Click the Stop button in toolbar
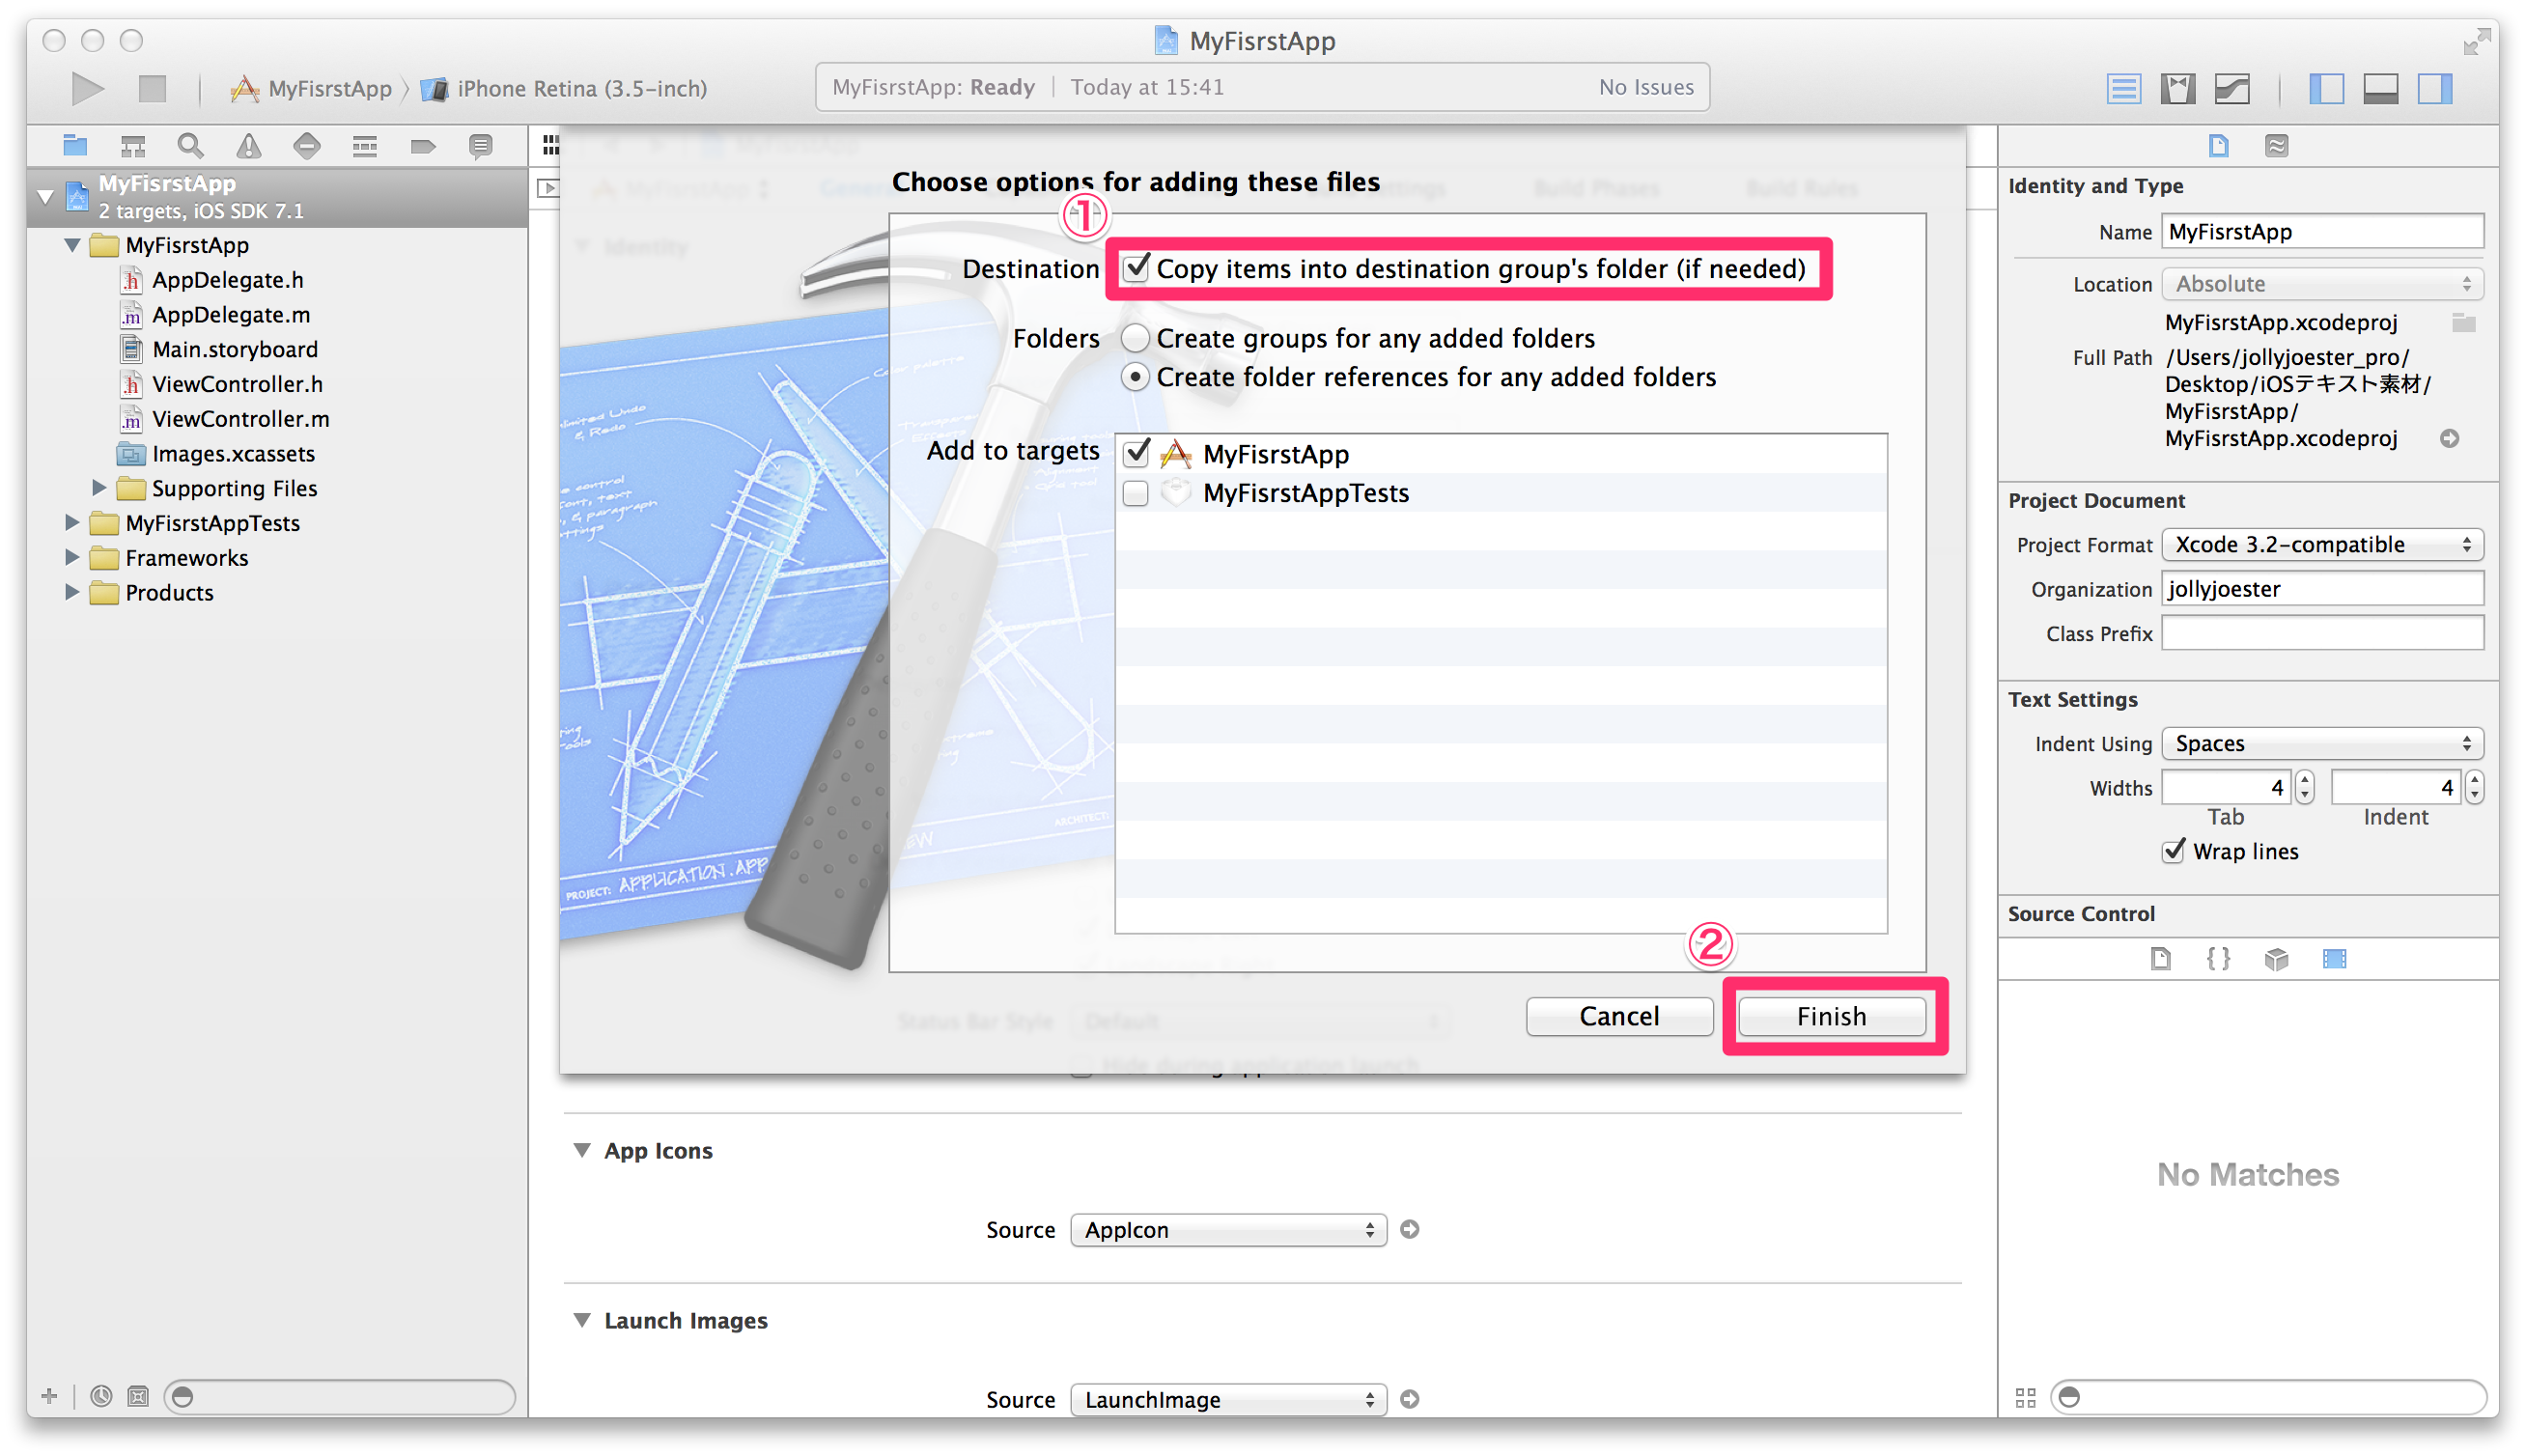 (152, 88)
